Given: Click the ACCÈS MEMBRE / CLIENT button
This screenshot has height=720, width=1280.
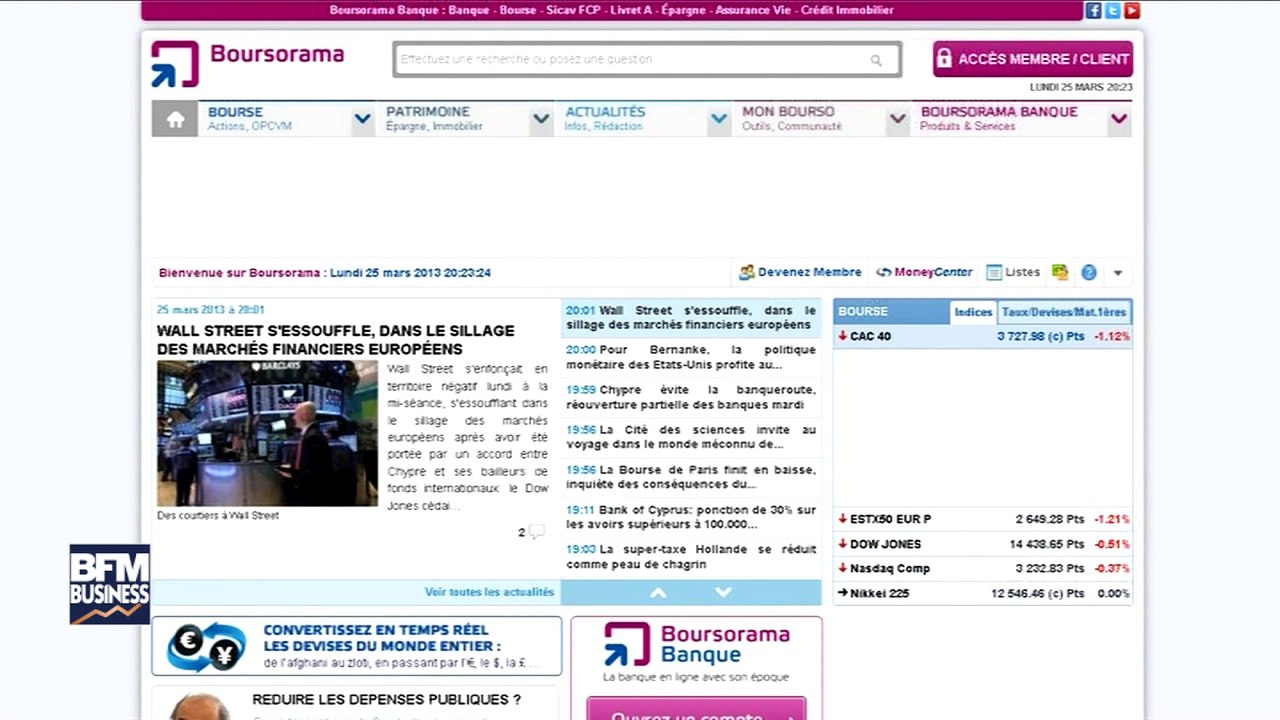Looking at the screenshot, I should click(1033, 59).
